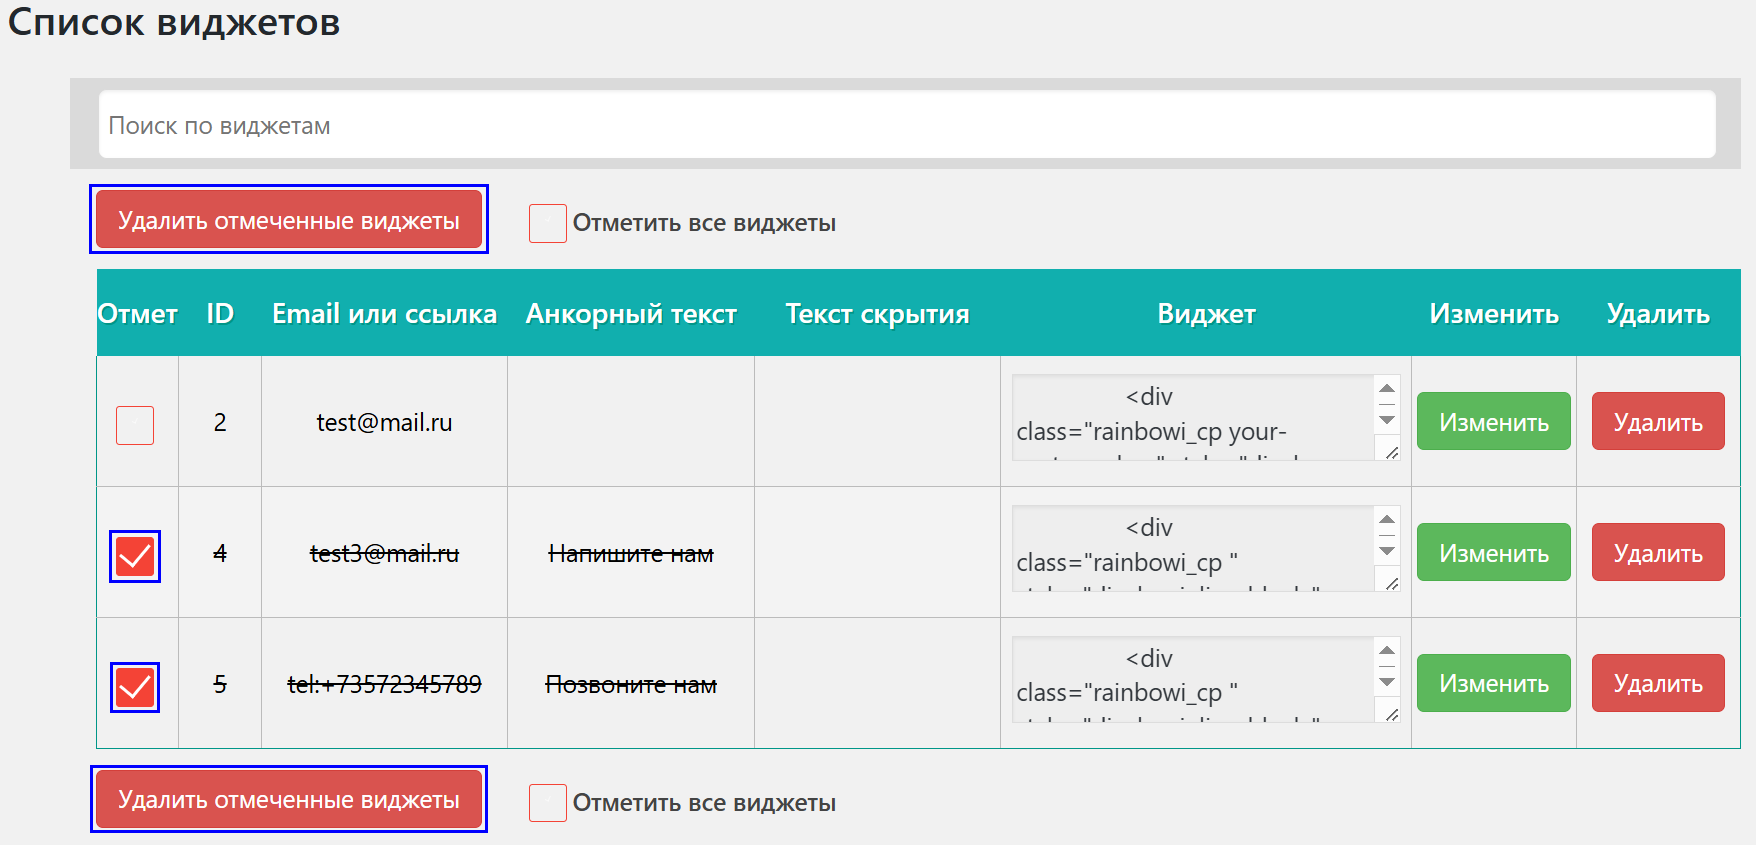Click the 'Изменить' column header

(x=1494, y=314)
